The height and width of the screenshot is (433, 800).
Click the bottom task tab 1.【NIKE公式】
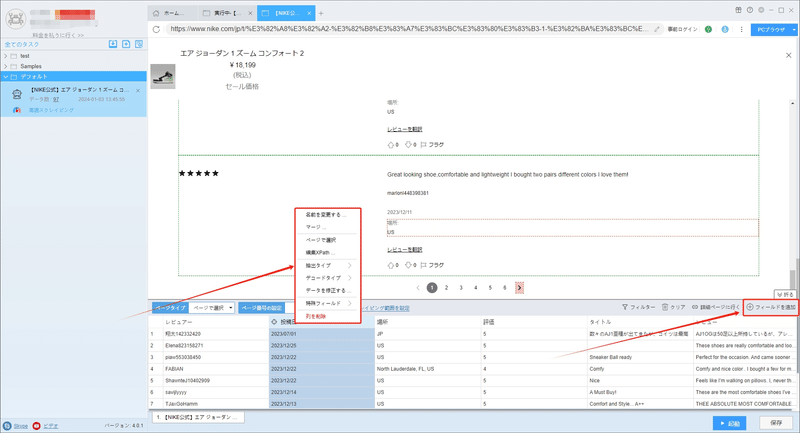coord(198,417)
